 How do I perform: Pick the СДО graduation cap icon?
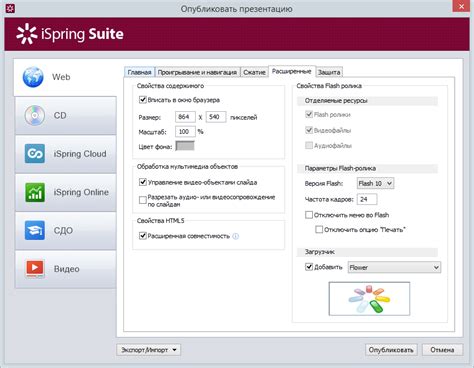(35, 230)
